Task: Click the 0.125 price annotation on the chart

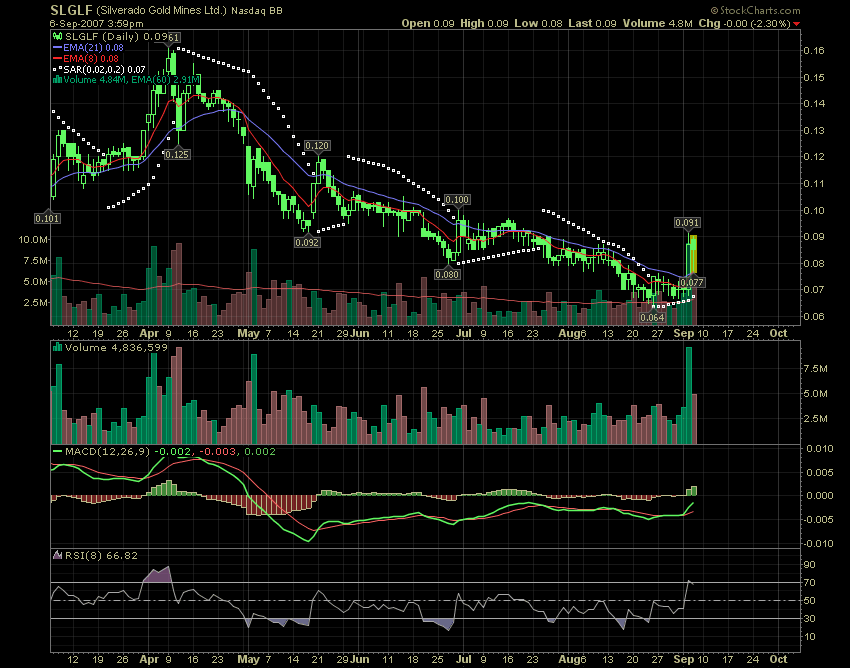Action: (x=176, y=155)
